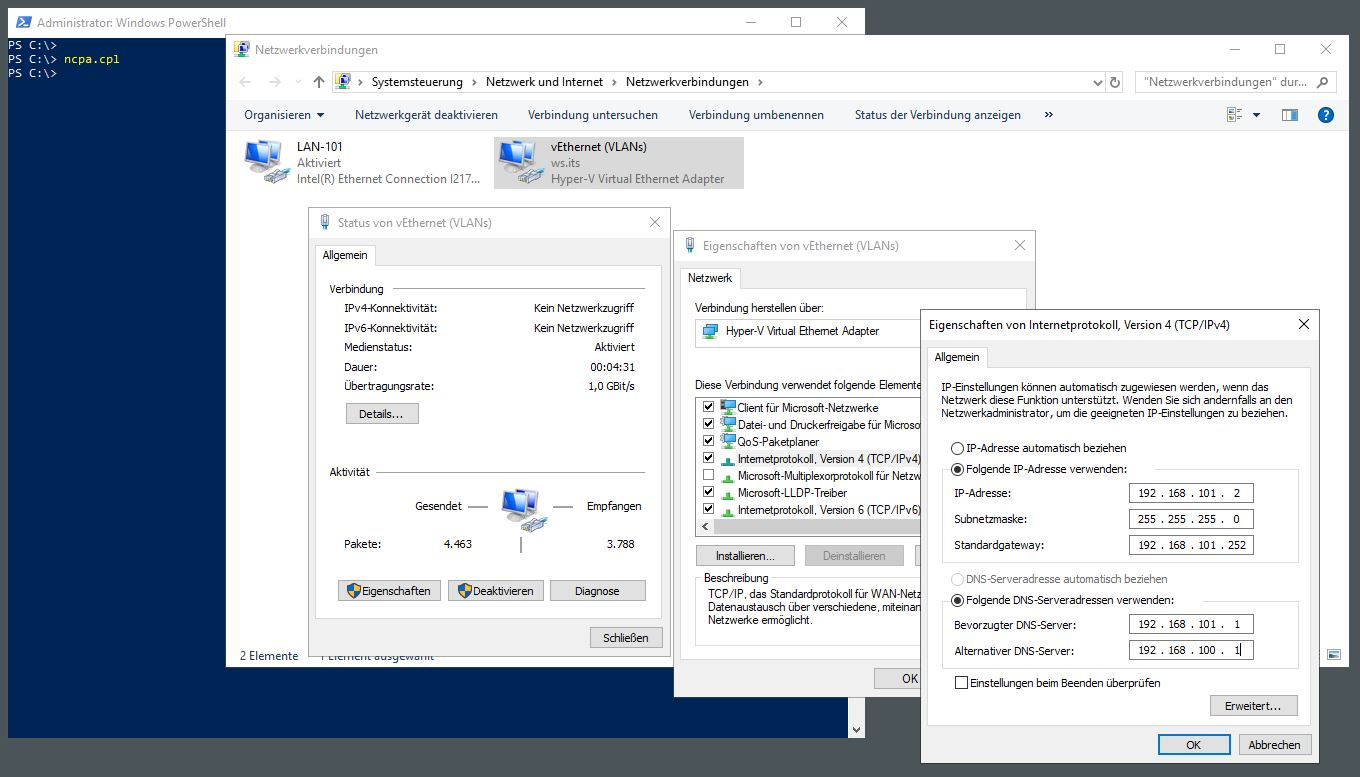1360x777 pixels.
Task: Select Allgemein tab in IPv4 properties
Action: (957, 356)
